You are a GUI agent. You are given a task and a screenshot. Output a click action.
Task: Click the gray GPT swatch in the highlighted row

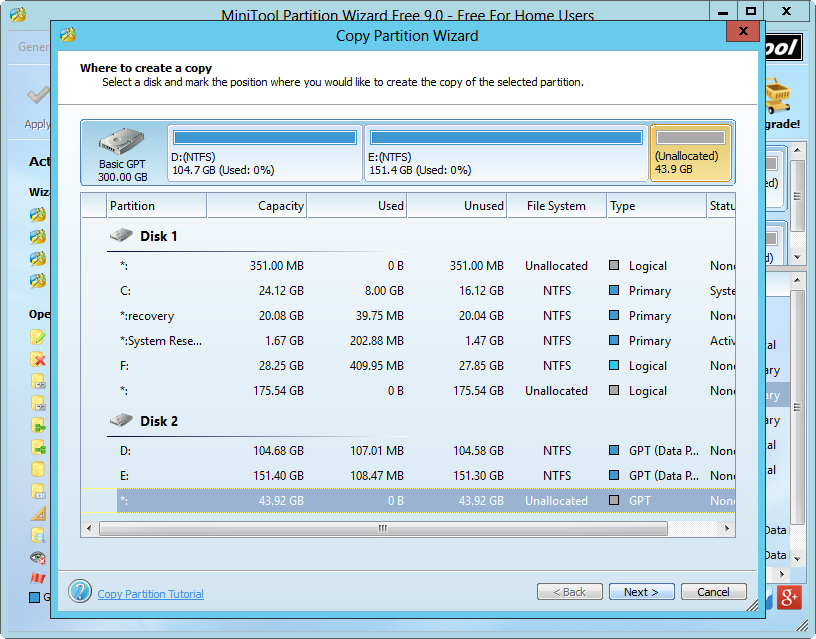click(x=614, y=500)
